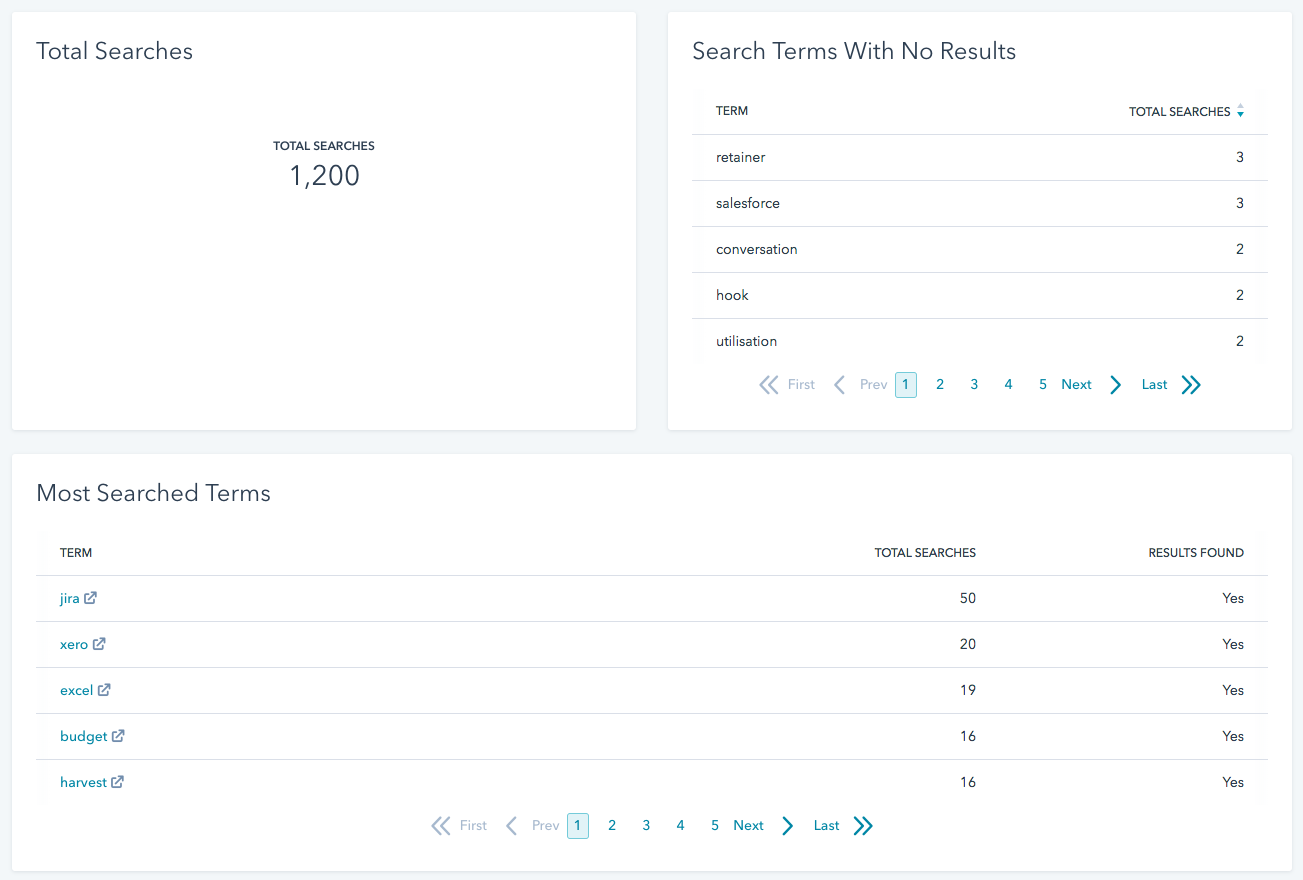The height and width of the screenshot is (880, 1303).
Task: Go to page 3 of Most Searched Terms
Action: click(646, 826)
